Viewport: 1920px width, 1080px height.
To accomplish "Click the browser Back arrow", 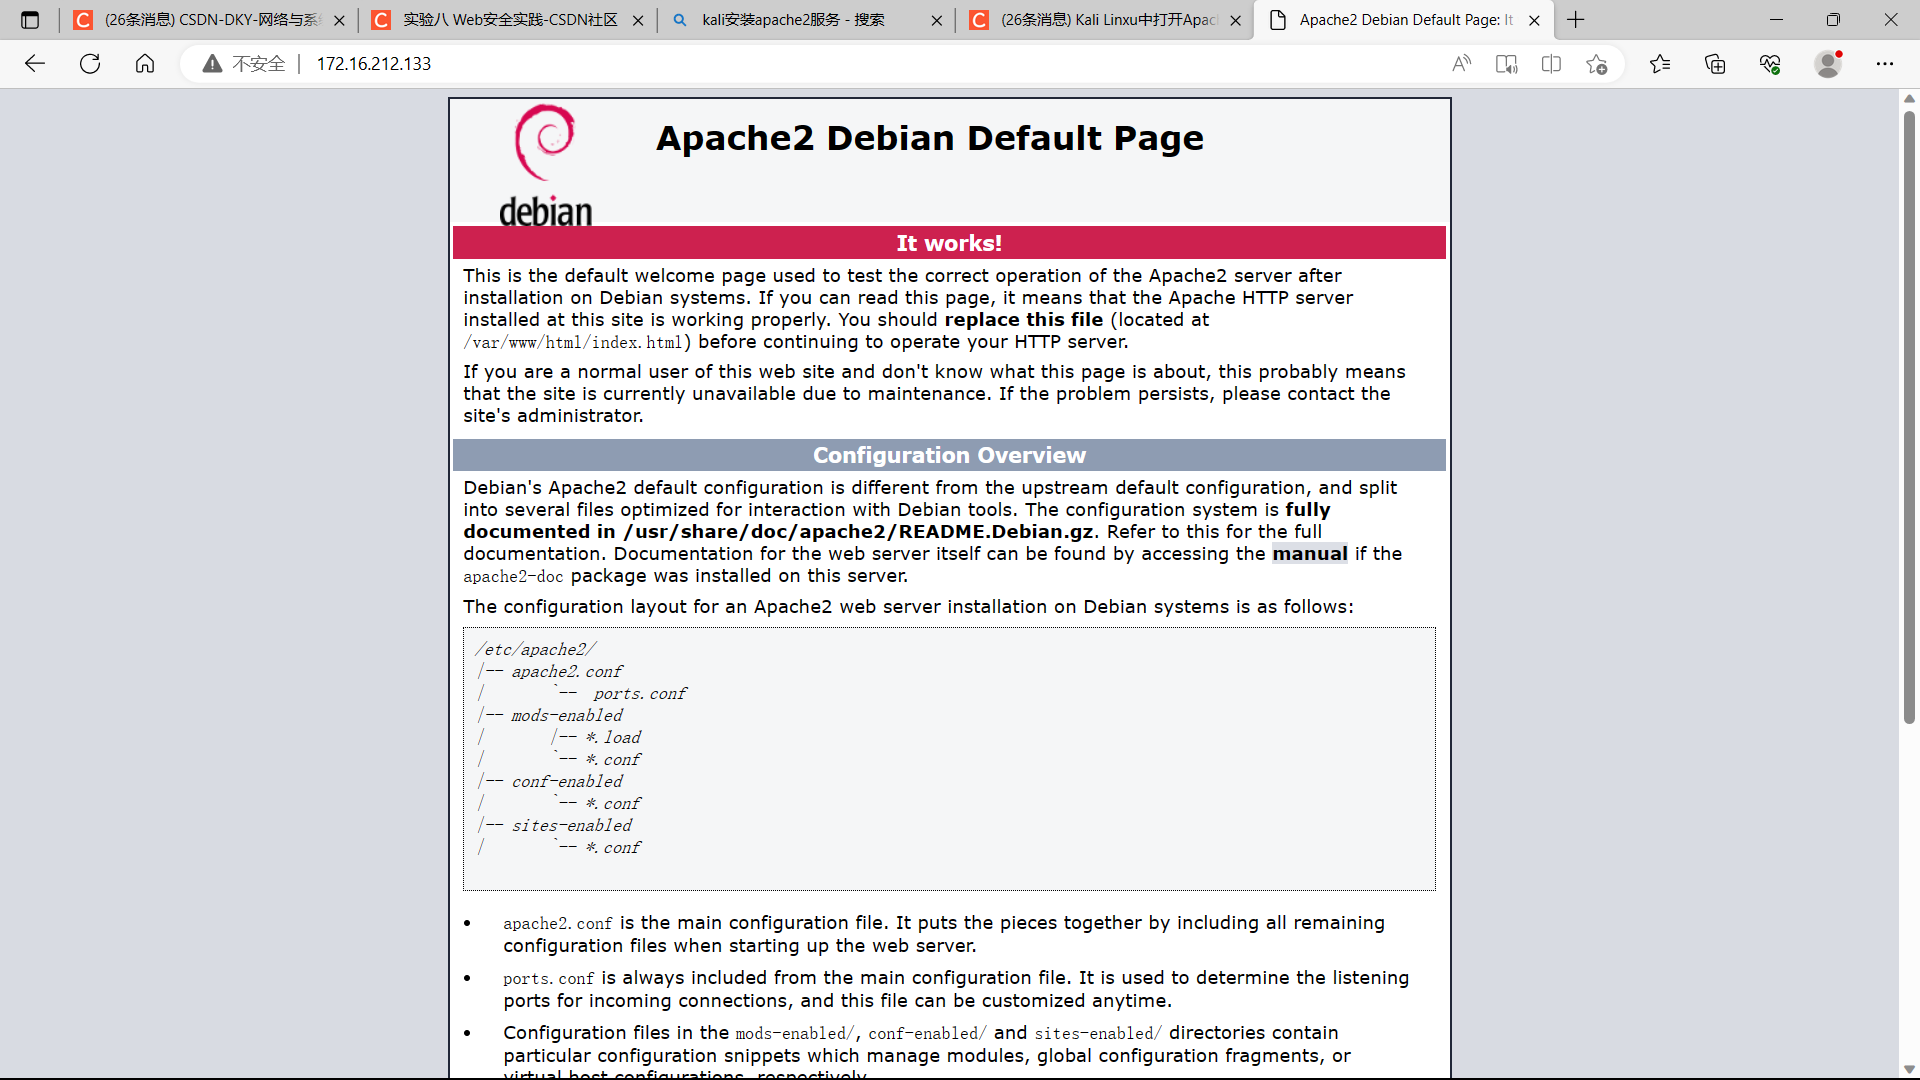I will [x=35, y=64].
